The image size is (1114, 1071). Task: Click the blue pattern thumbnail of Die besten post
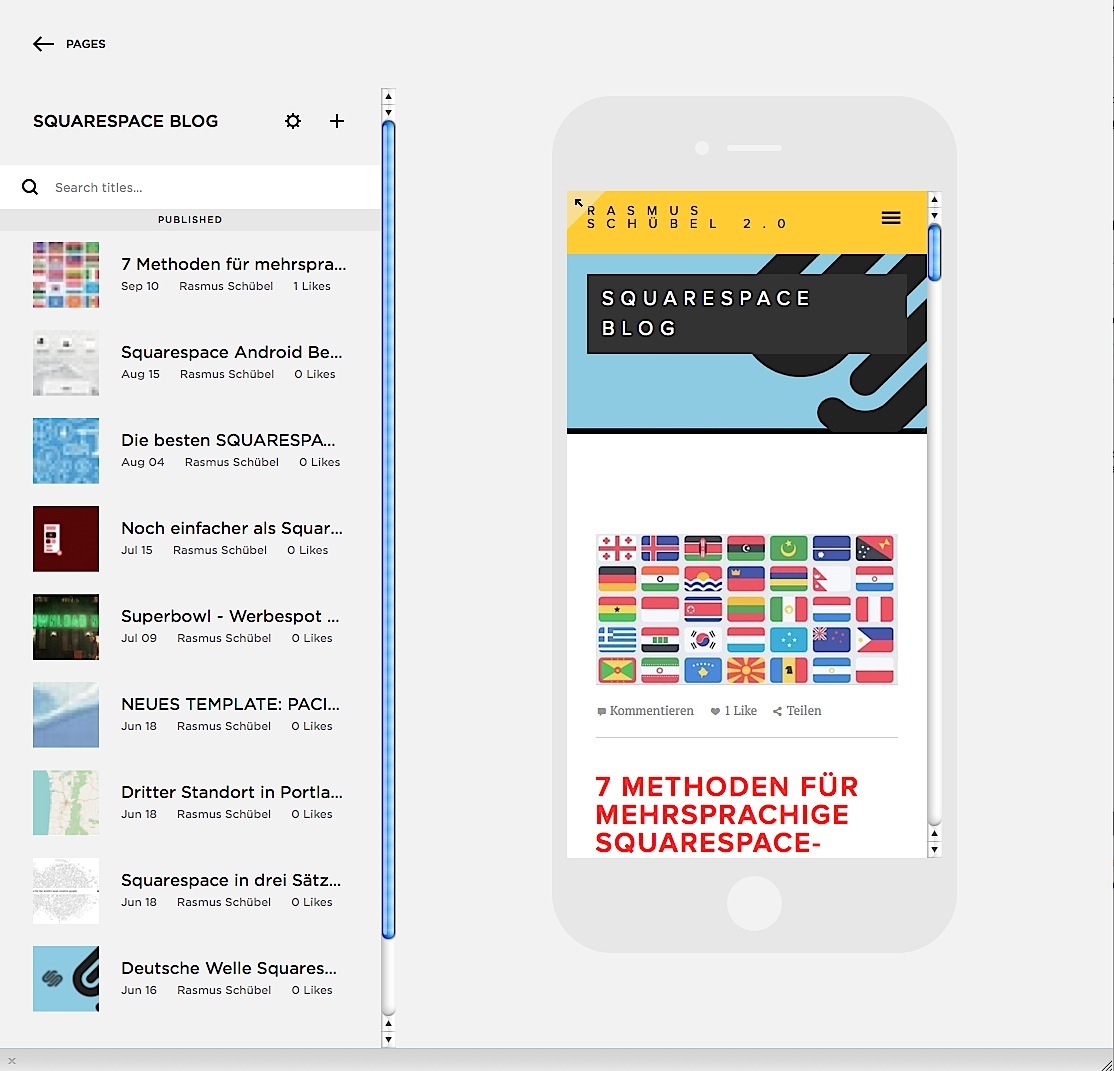[x=66, y=451]
